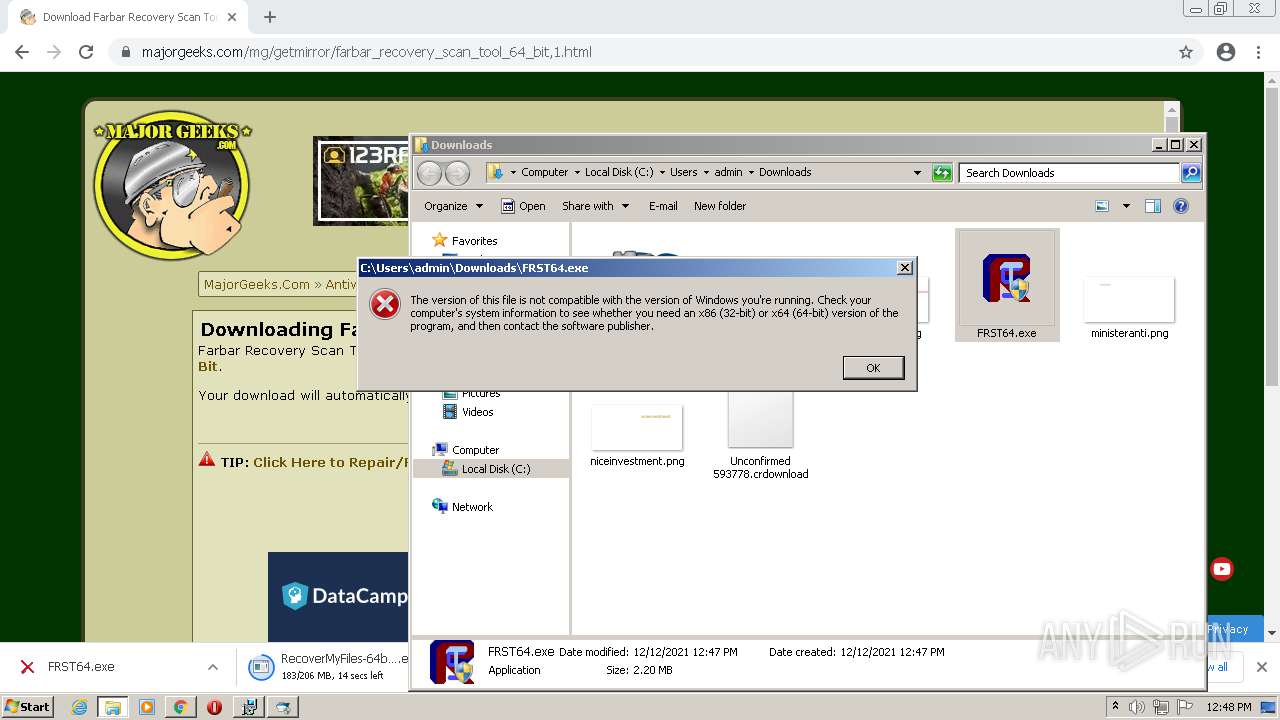Click the 12:48 PM taskbar clock
The width and height of the screenshot is (1280, 720).
point(1229,707)
